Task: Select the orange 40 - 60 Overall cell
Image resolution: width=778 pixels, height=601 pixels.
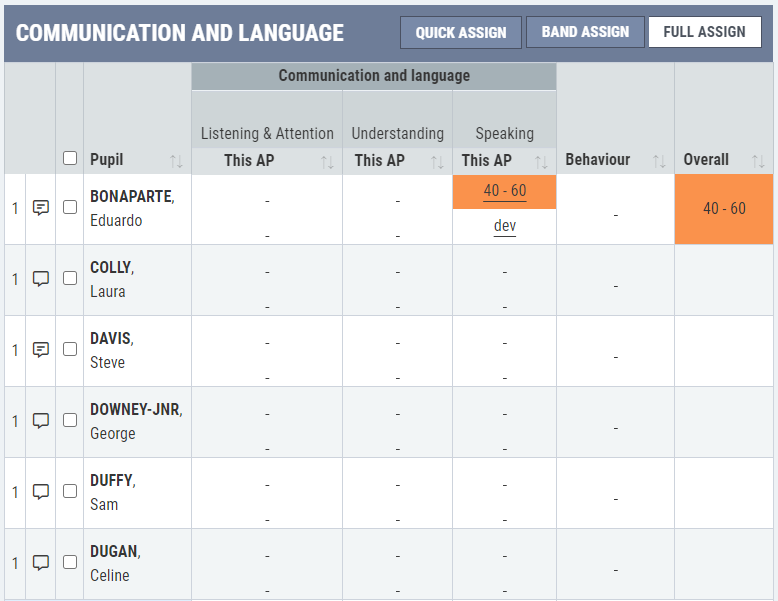Action: 724,209
